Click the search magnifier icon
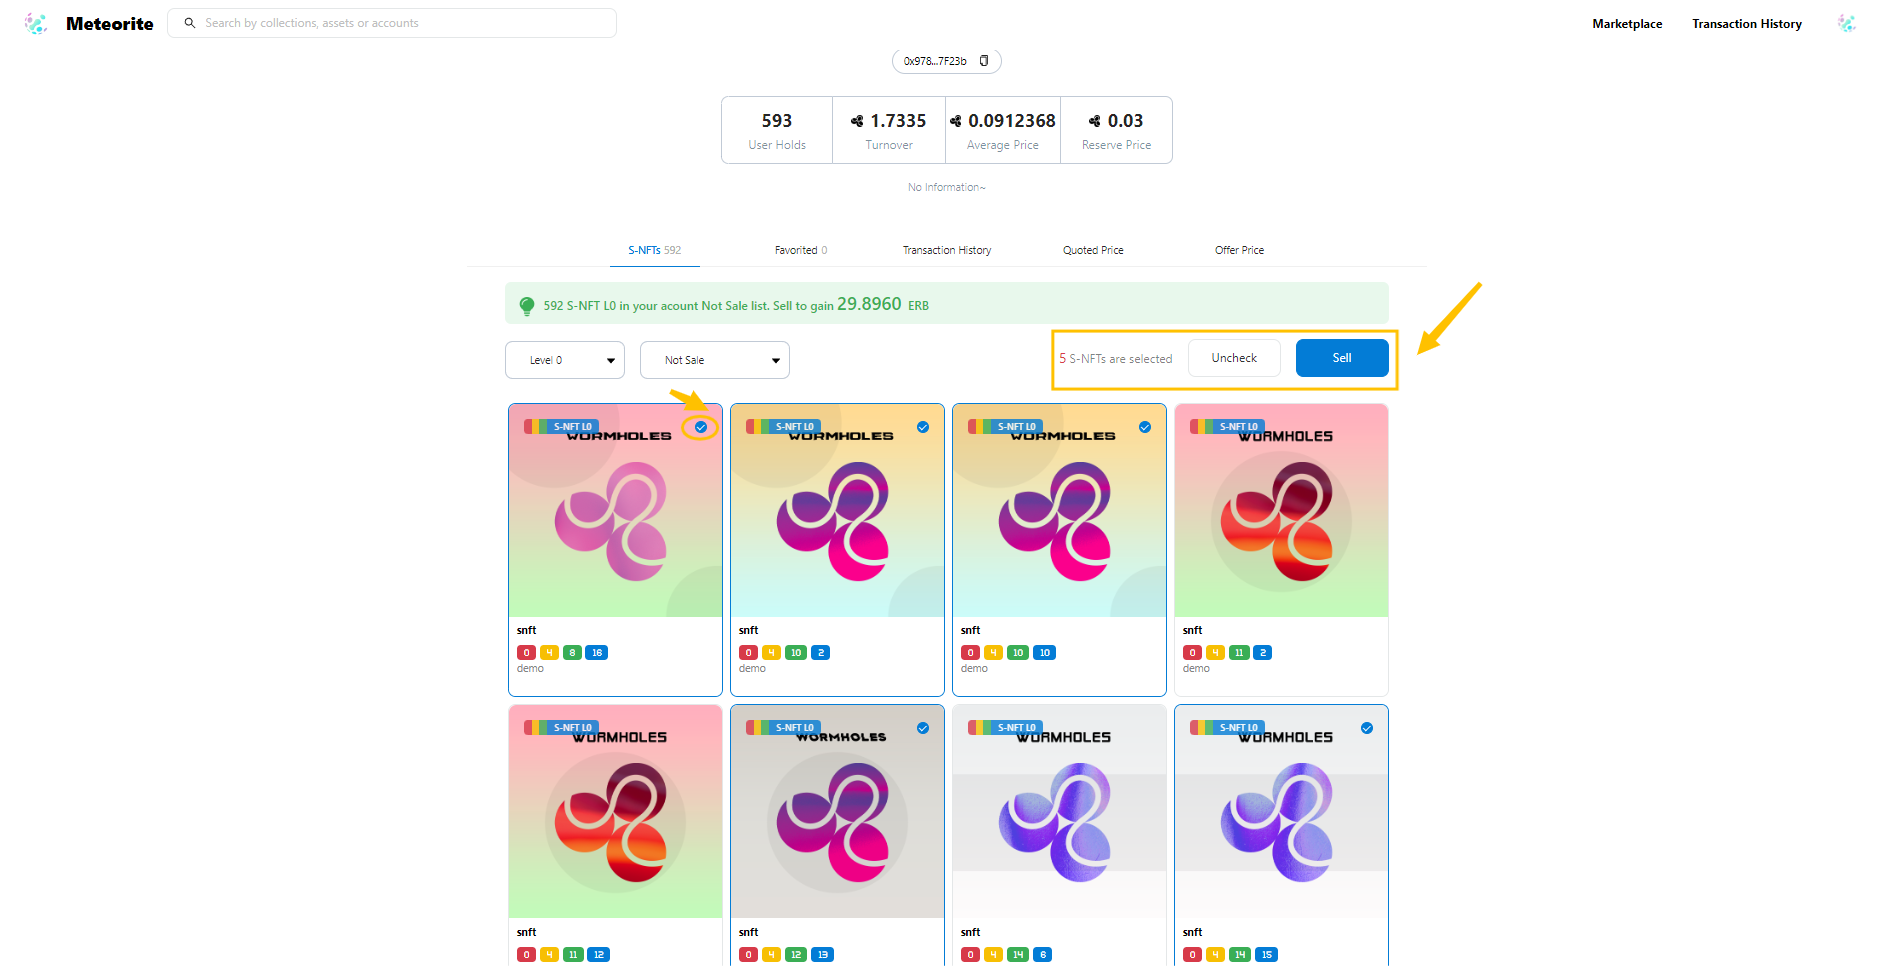The width and height of the screenshot is (1880, 966). click(x=190, y=23)
